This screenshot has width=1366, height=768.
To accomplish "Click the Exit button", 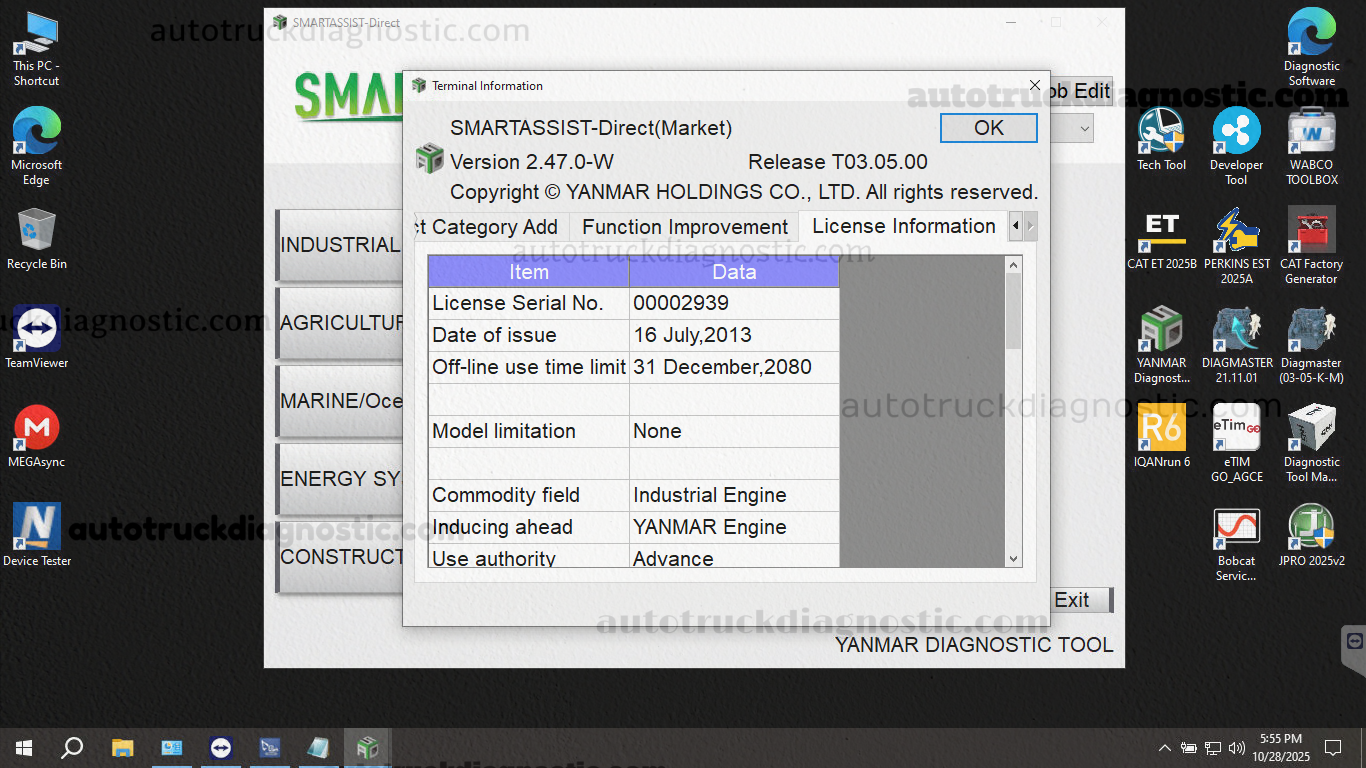I will click(x=1079, y=600).
